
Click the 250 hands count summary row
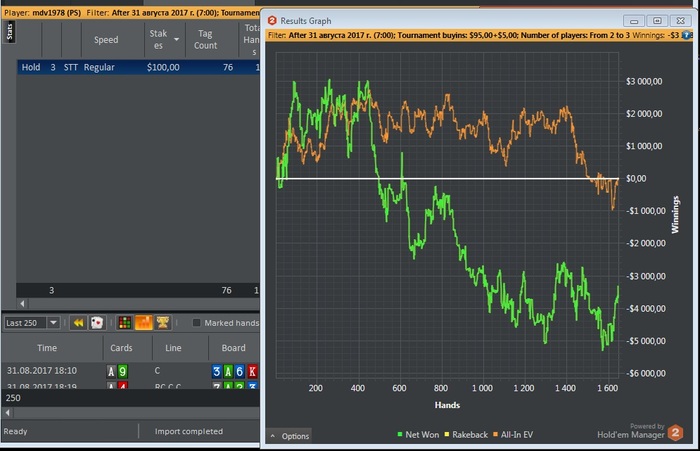131,398
